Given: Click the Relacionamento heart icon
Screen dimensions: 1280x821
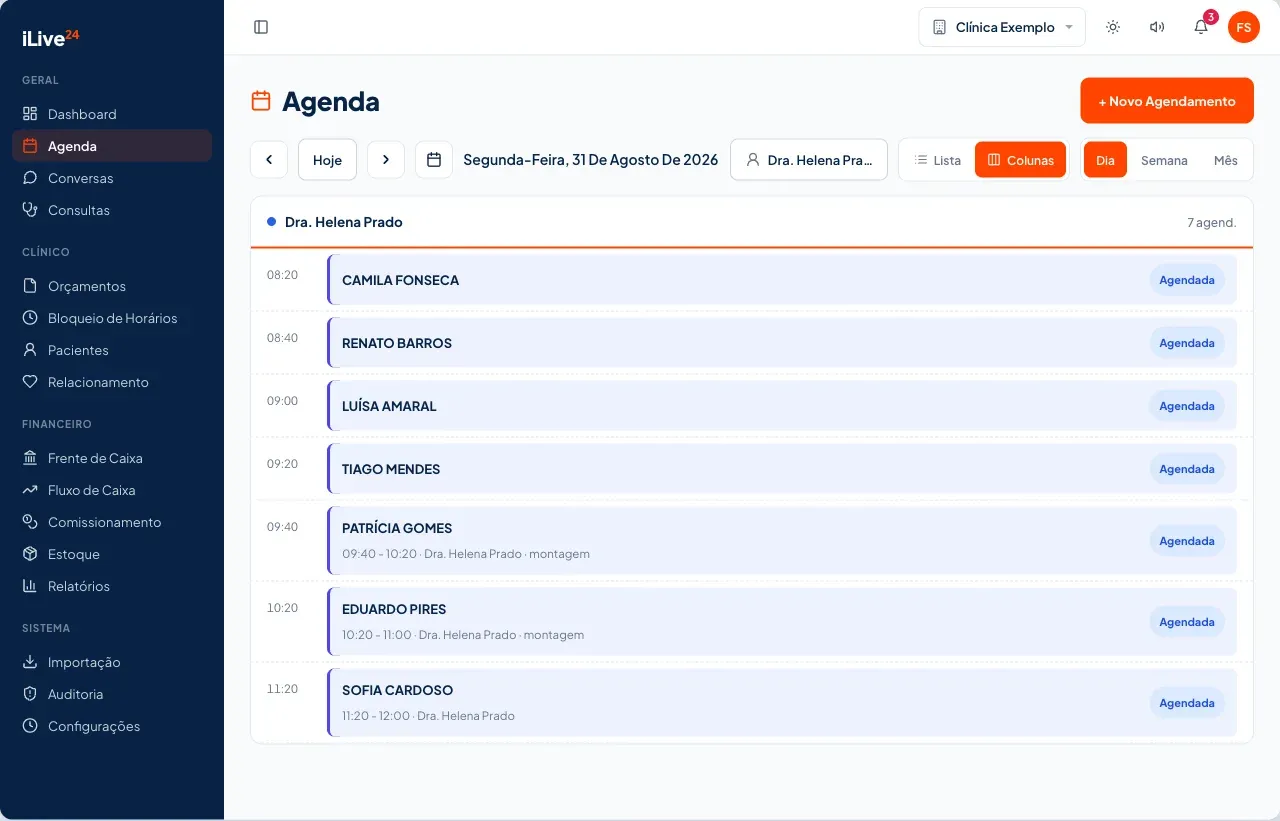Looking at the screenshot, I should tap(30, 382).
